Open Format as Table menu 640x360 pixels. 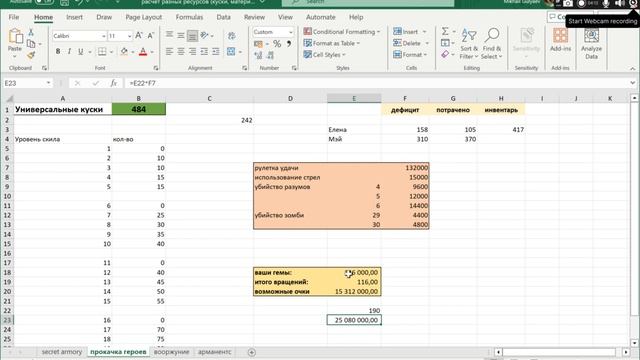332,43
